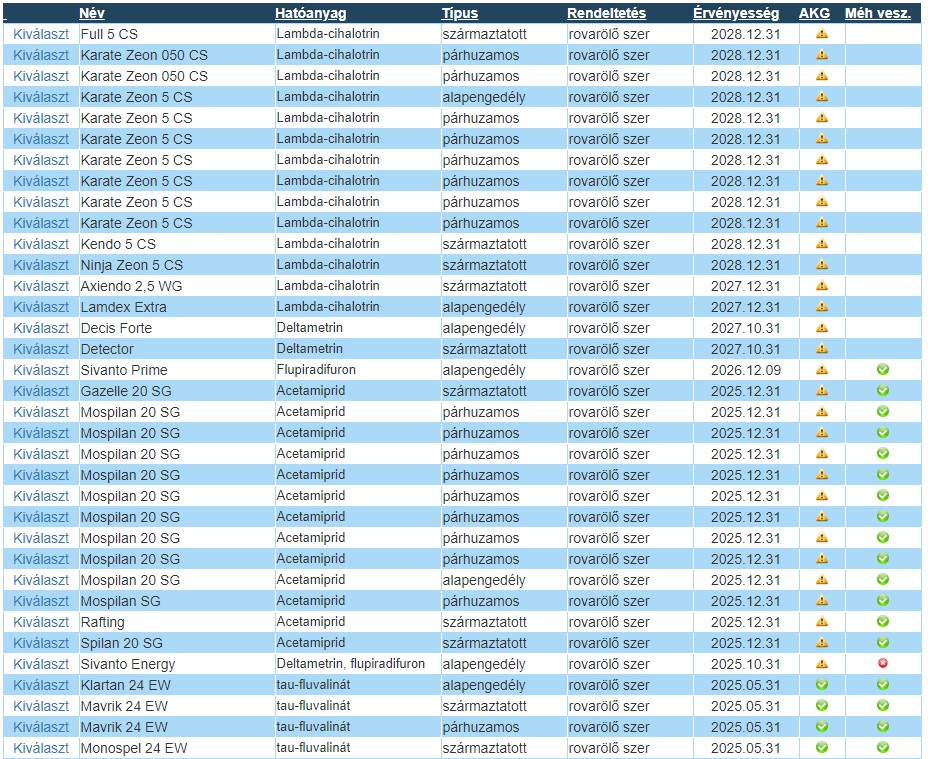The image size is (928, 759).
Task: Sort table by Hatóanyag column header
Action: click(x=311, y=13)
